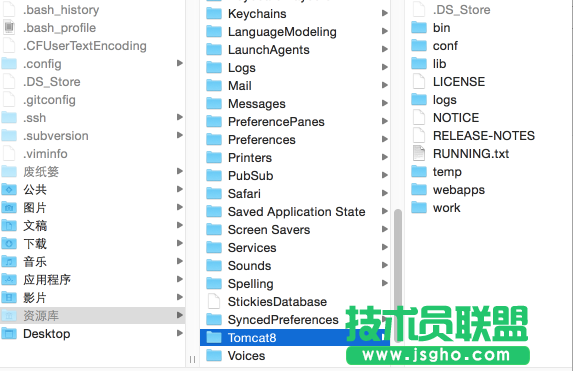Click the temp folder icon
The height and width of the screenshot is (371, 573).
pos(419,171)
